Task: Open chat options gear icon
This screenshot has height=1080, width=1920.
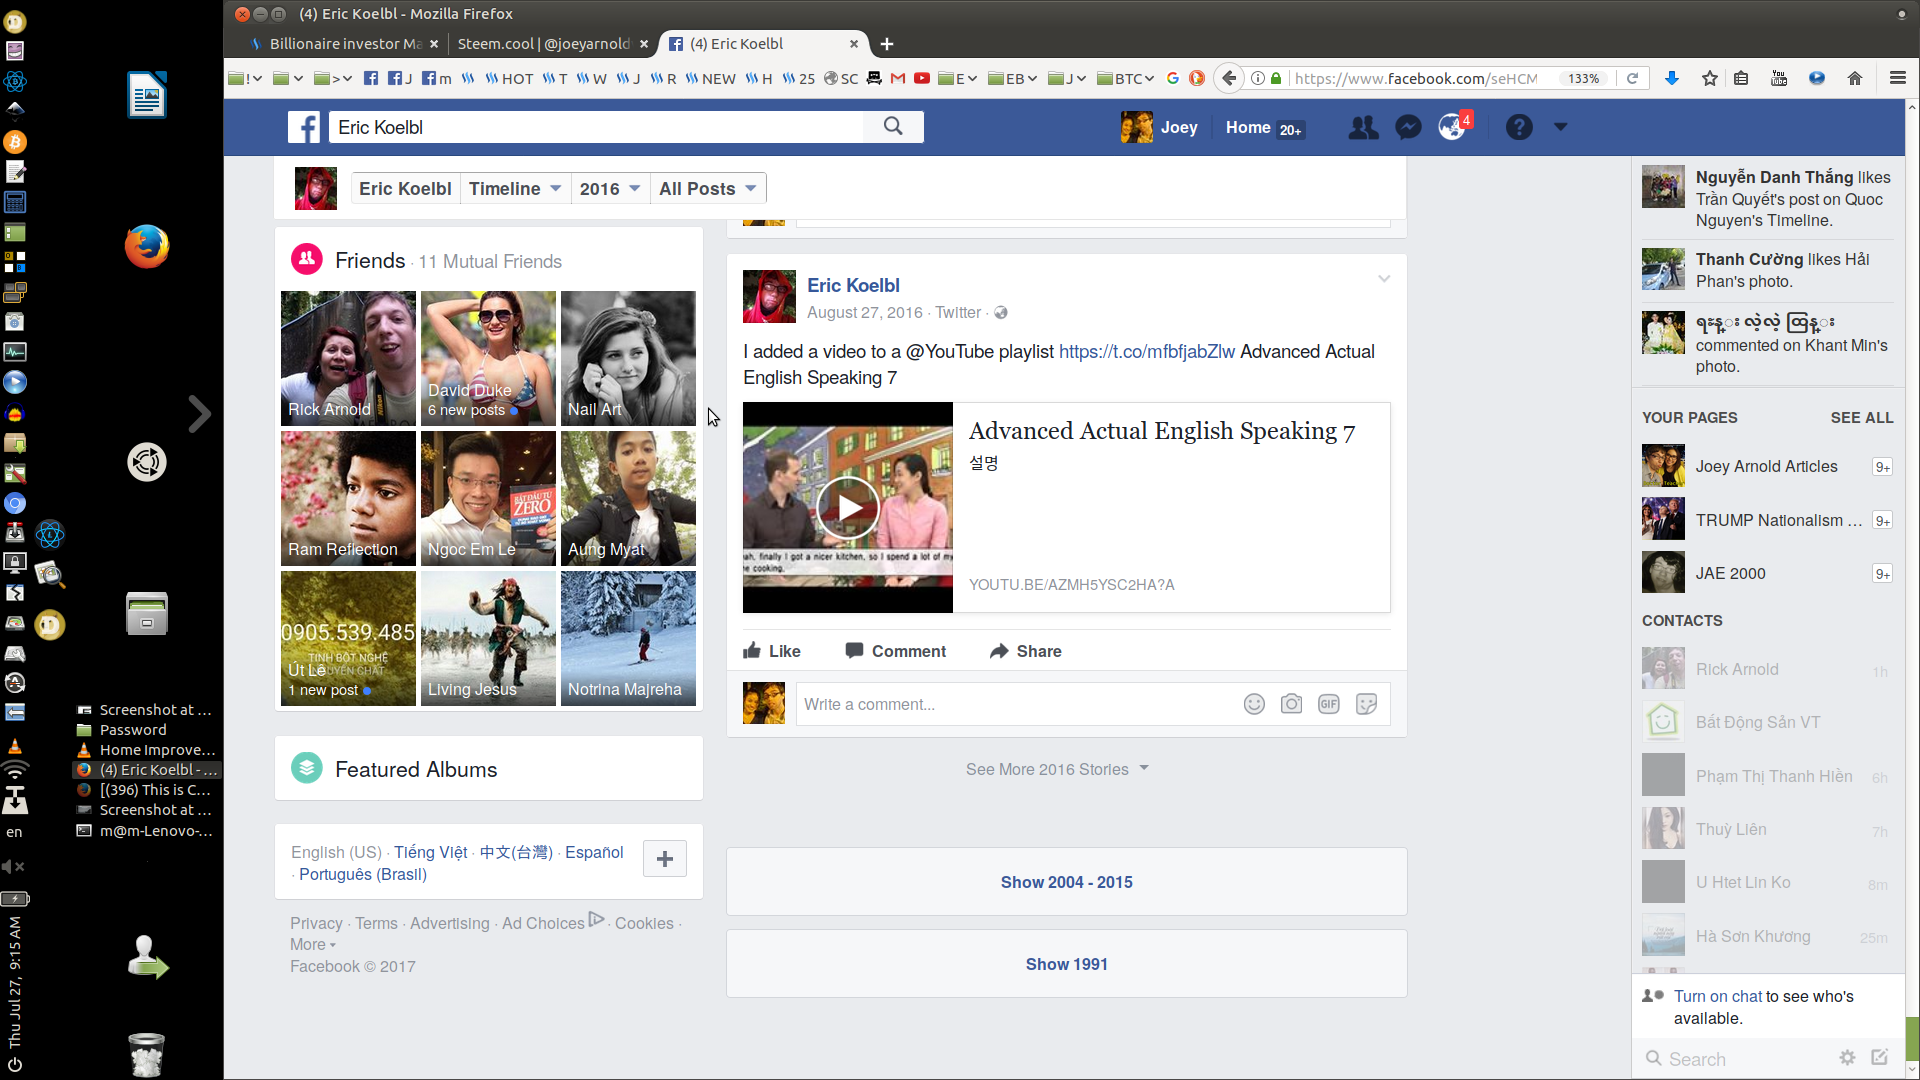Action: pos(1847,1058)
